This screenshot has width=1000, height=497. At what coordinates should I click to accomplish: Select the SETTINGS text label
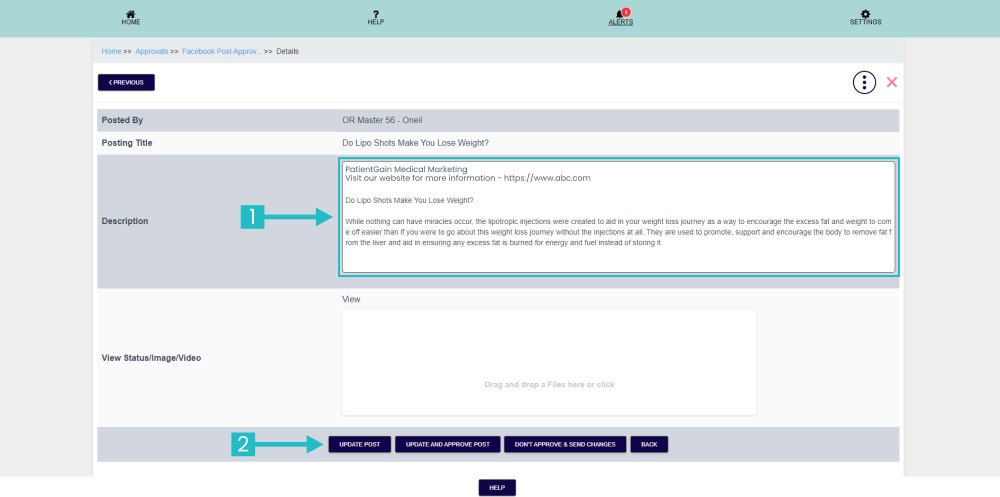pos(865,22)
